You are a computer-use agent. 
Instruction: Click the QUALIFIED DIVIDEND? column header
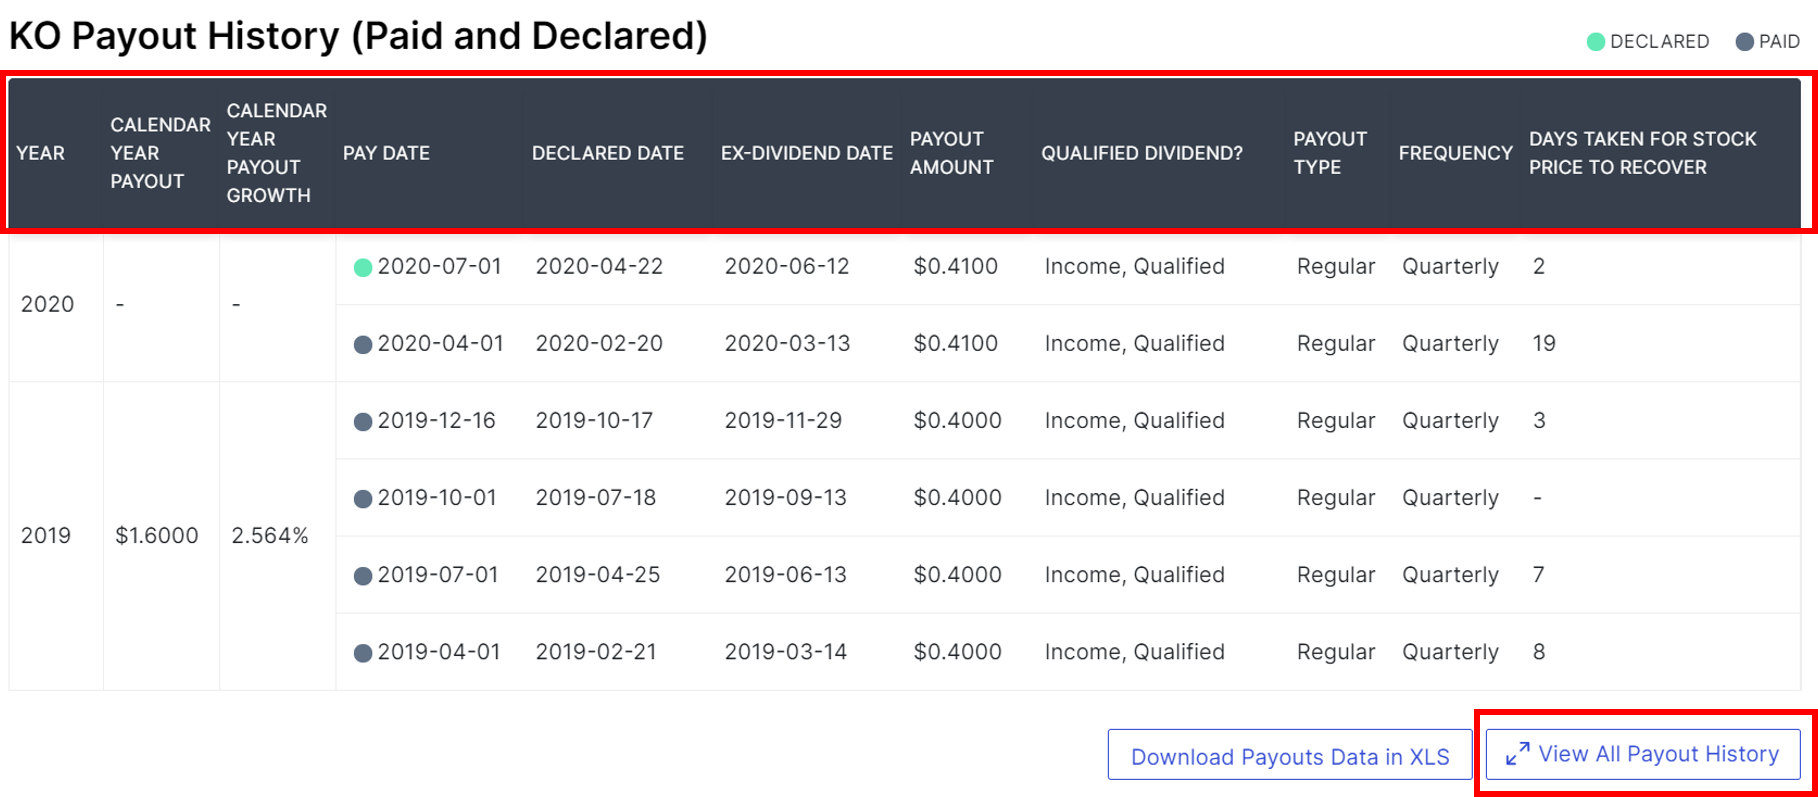coord(1142,153)
